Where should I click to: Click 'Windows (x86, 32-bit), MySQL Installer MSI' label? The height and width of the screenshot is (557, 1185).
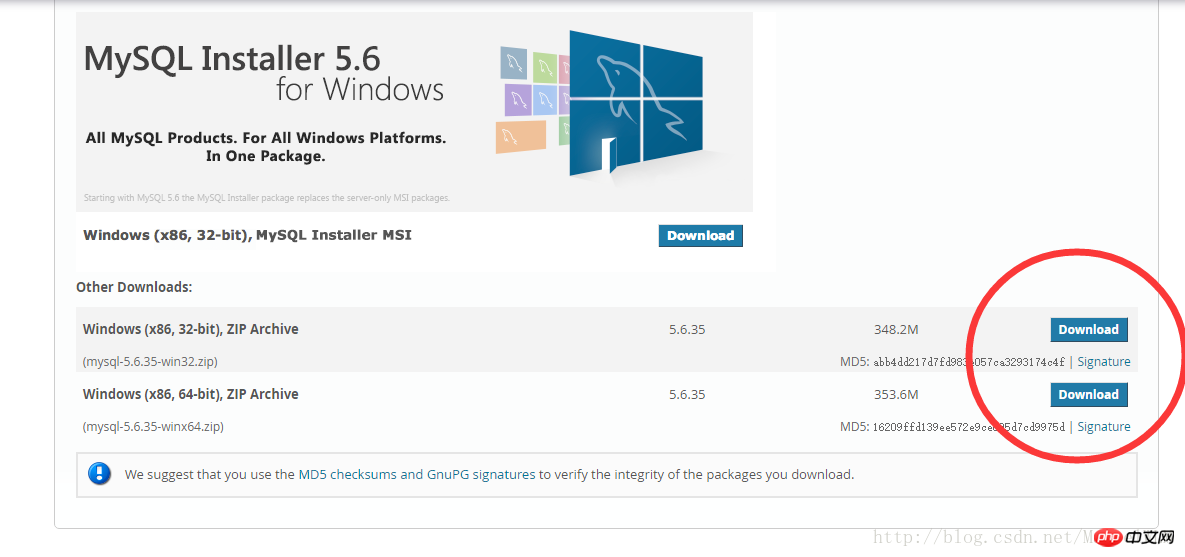click(247, 235)
